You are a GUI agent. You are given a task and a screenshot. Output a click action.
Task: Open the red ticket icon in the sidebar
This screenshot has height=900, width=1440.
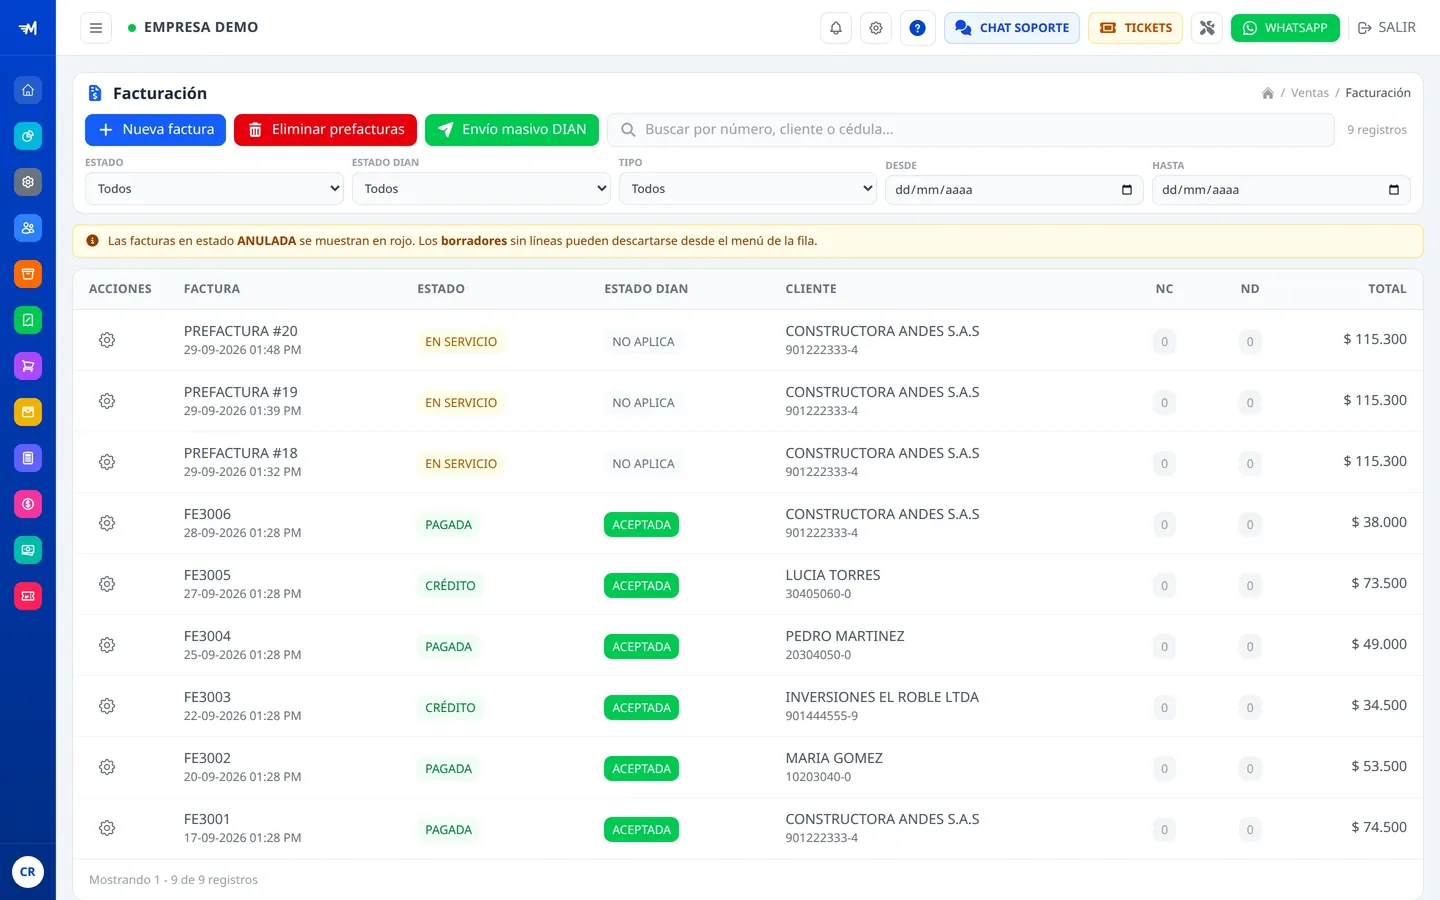28,596
